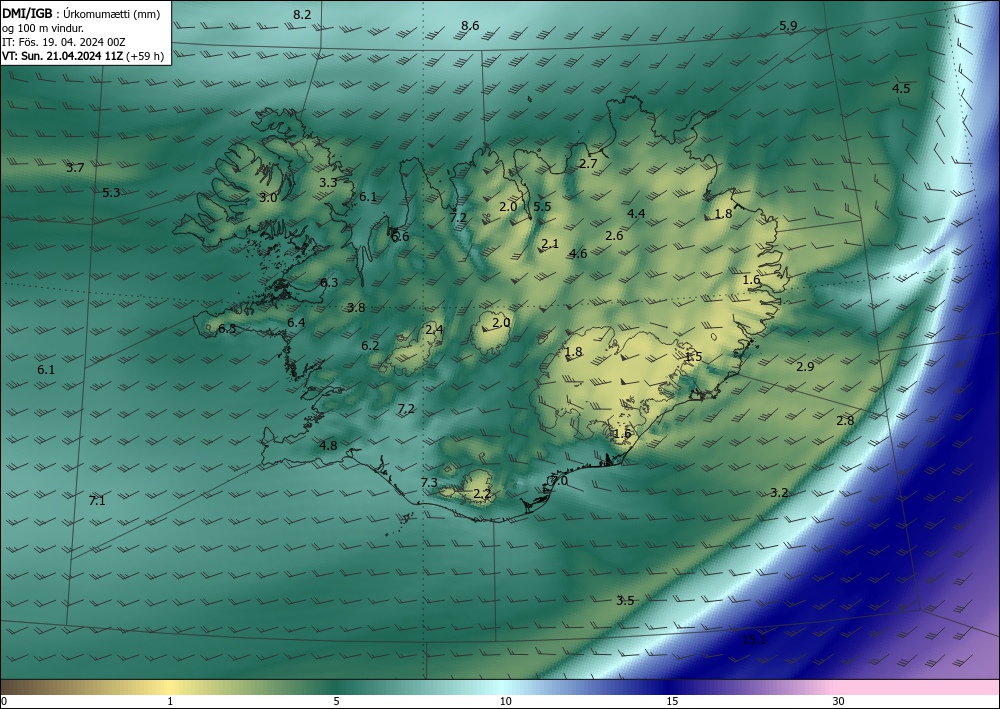The image size is (1000, 709).
Task: Click the offshore value "2.9"
Action: point(805,367)
